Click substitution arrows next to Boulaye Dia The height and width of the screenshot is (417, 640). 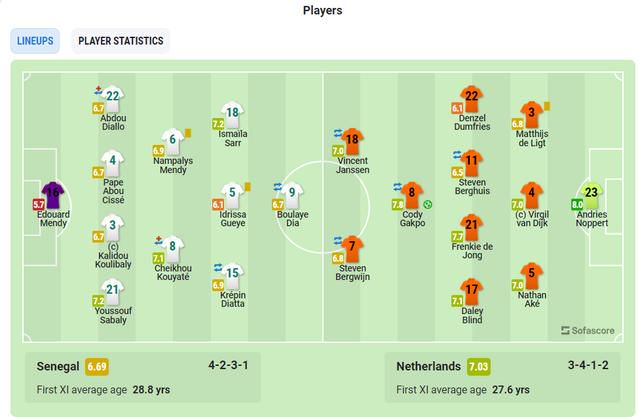(278, 187)
